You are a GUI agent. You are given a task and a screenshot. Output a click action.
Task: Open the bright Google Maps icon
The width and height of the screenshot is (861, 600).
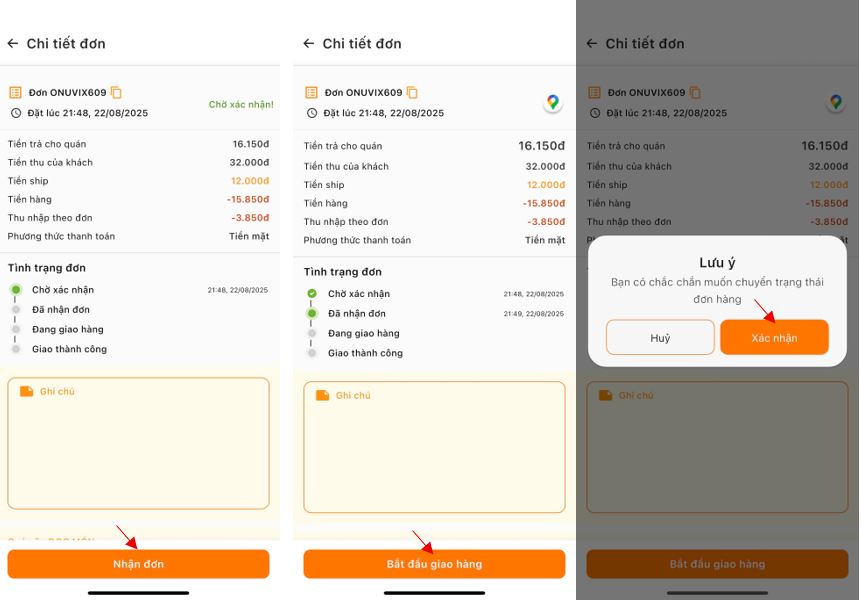tap(552, 102)
